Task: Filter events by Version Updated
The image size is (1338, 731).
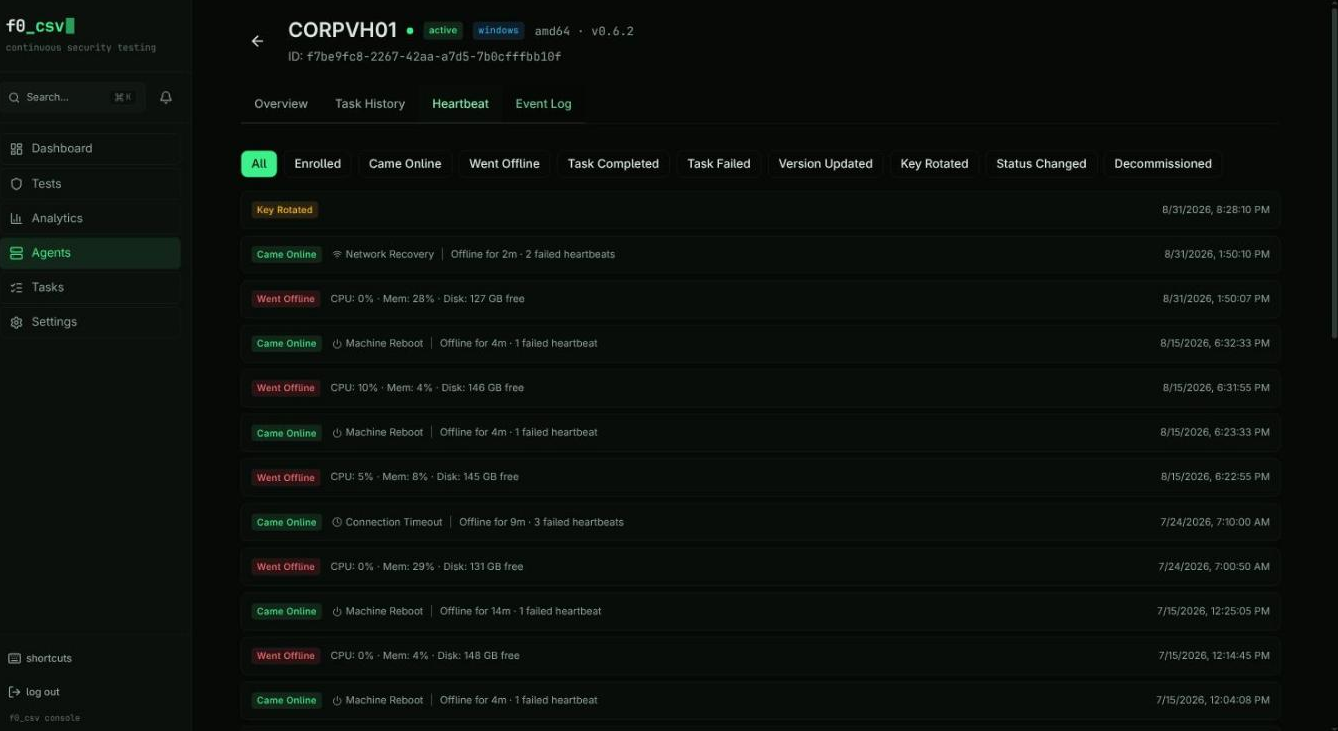Action: (x=825, y=164)
